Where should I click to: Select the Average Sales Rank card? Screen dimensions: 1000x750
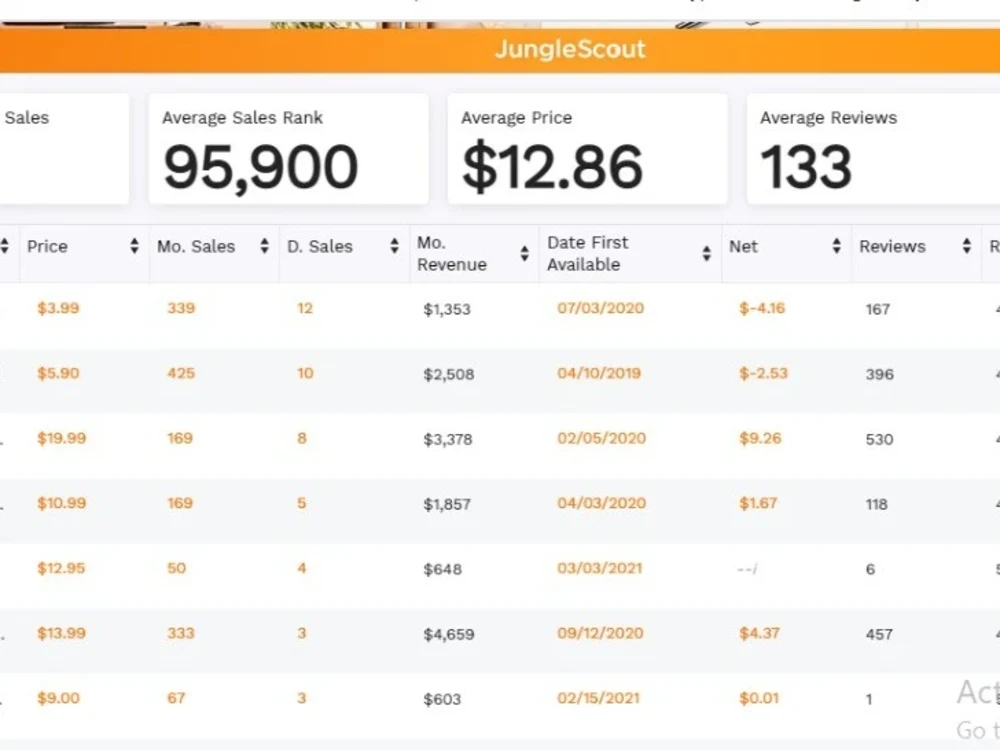coord(288,149)
